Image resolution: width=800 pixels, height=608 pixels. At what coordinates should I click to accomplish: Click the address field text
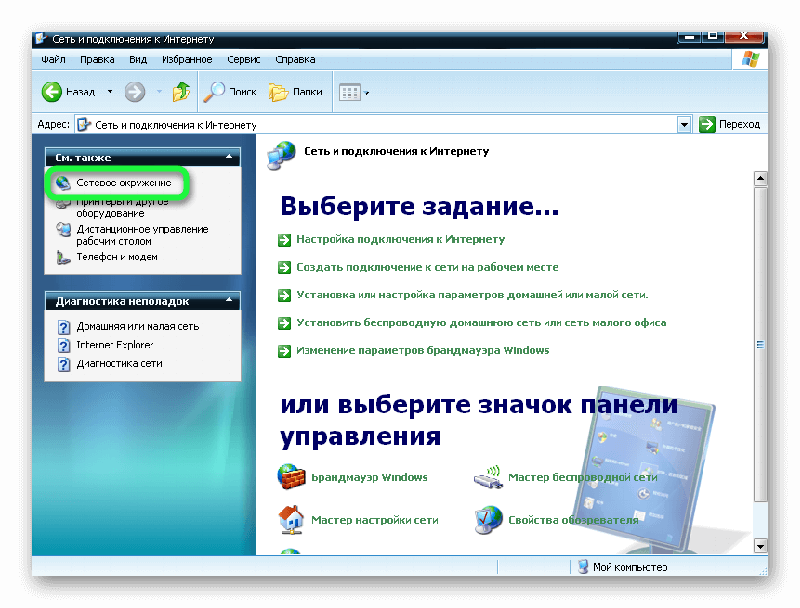coord(176,125)
